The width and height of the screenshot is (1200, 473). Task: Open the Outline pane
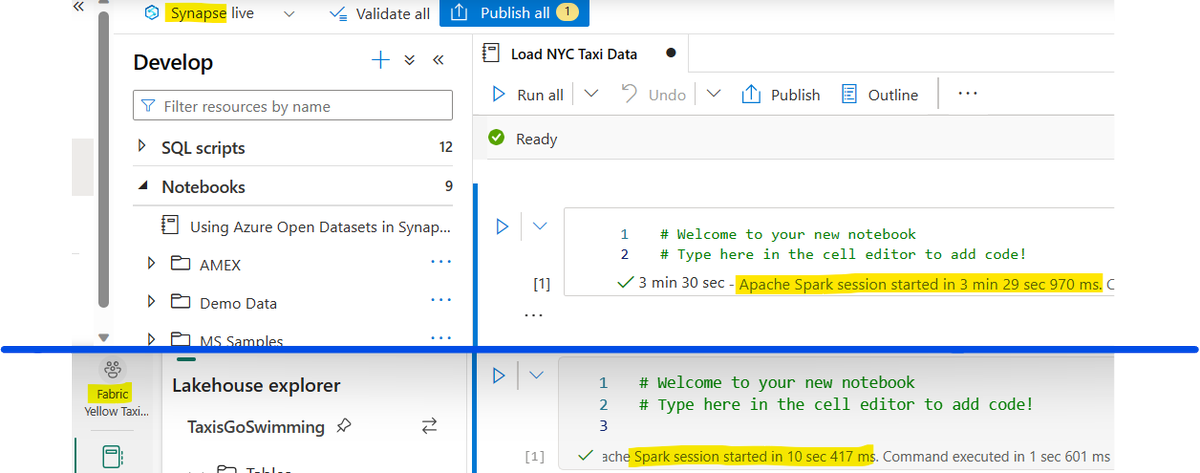click(880, 95)
